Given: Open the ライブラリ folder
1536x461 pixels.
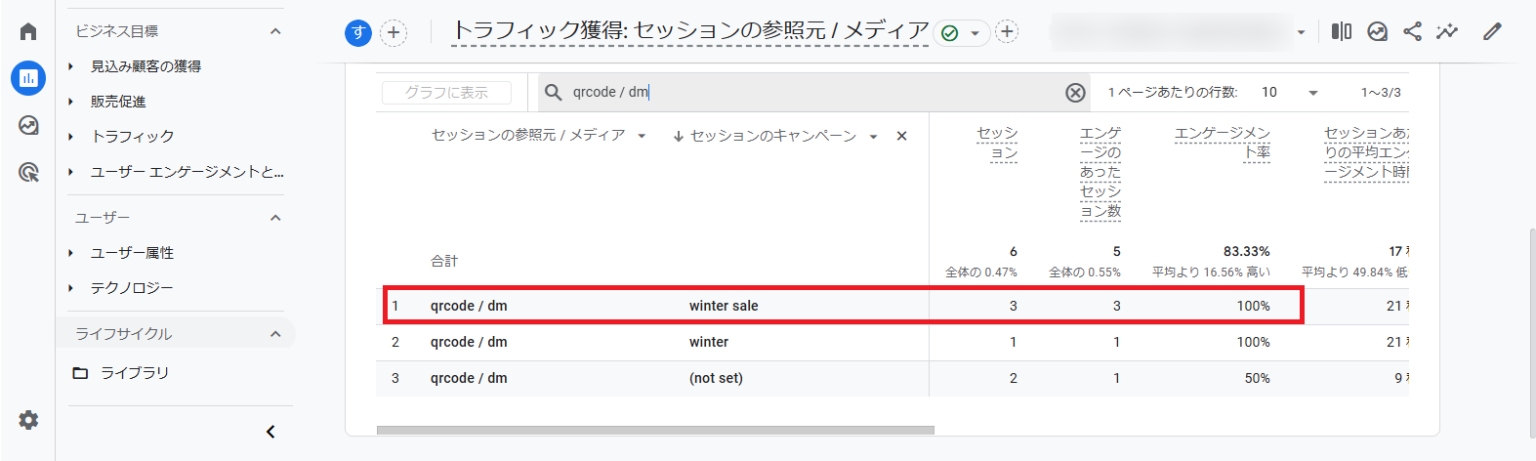Looking at the screenshot, I should [120, 373].
